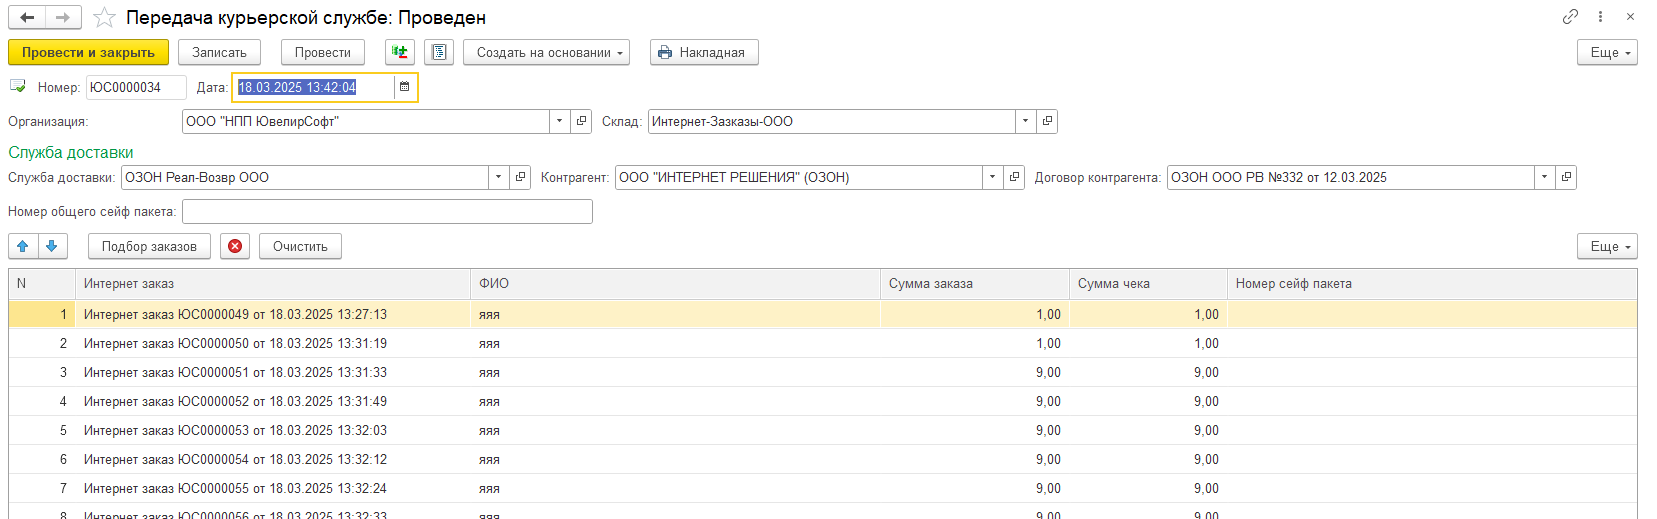The width and height of the screenshot is (1657, 519).
Task: Move row up with blue arrow
Action: tap(23, 246)
